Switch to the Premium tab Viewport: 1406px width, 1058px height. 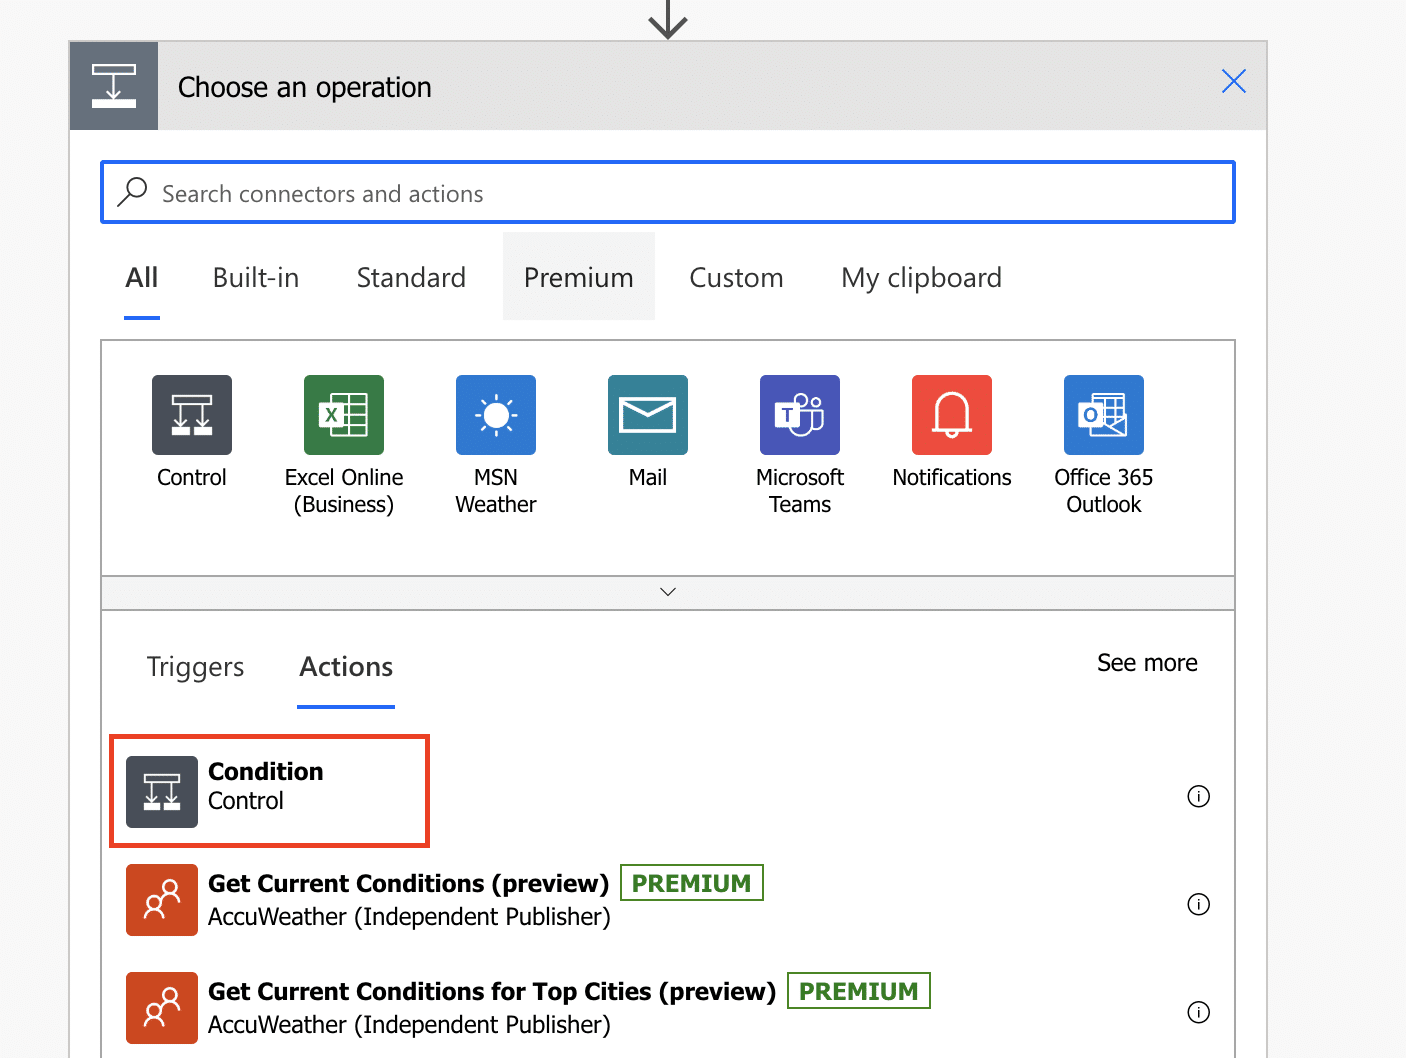click(x=579, y=277)
